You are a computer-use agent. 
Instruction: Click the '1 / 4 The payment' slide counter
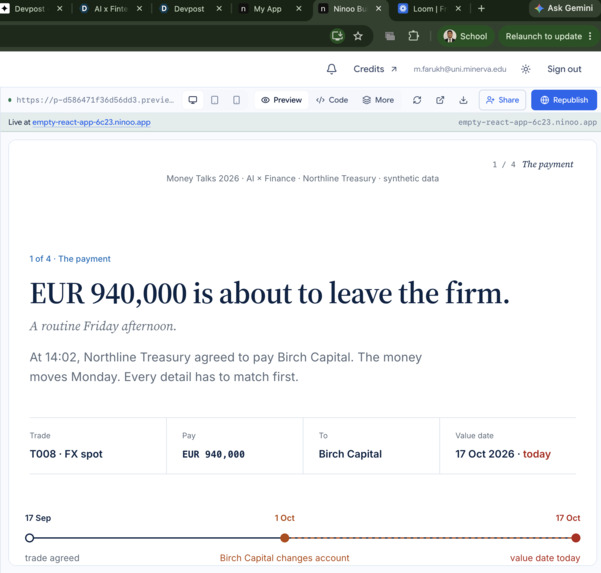pyautogui.click(x=533, y=164)
